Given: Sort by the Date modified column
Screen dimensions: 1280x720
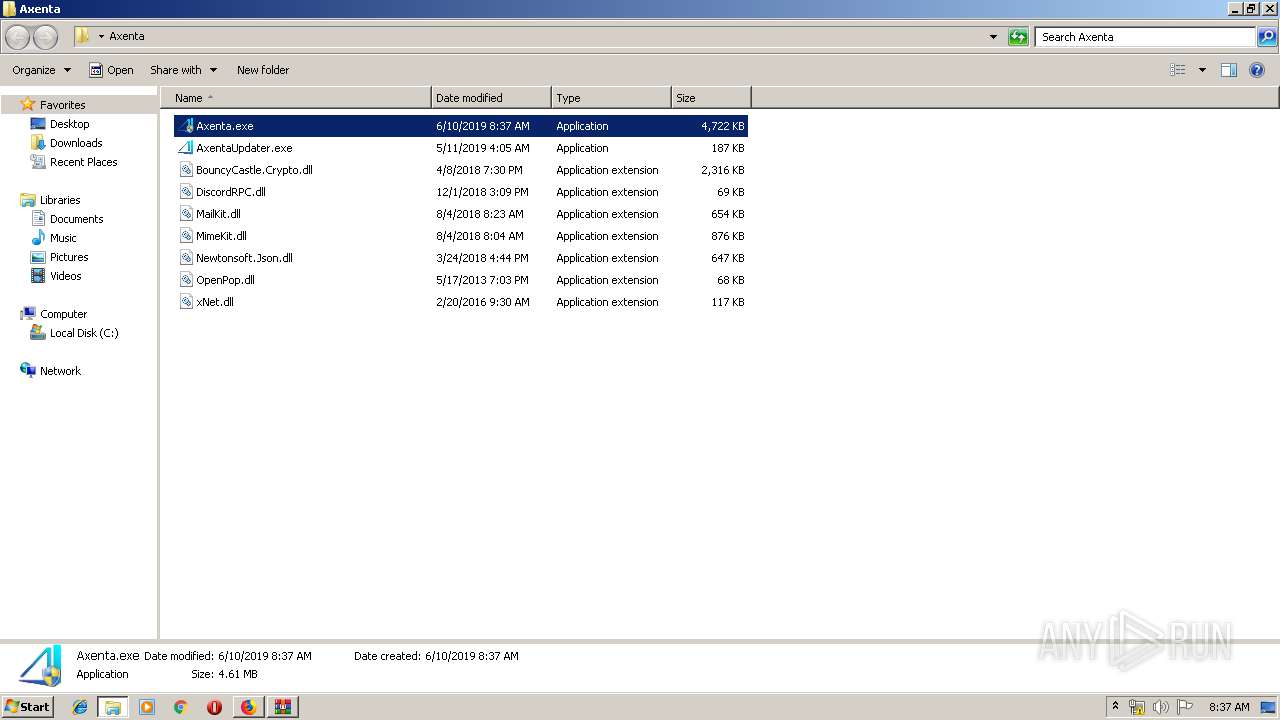Looking at the screenshot, I should pos(491,98).
